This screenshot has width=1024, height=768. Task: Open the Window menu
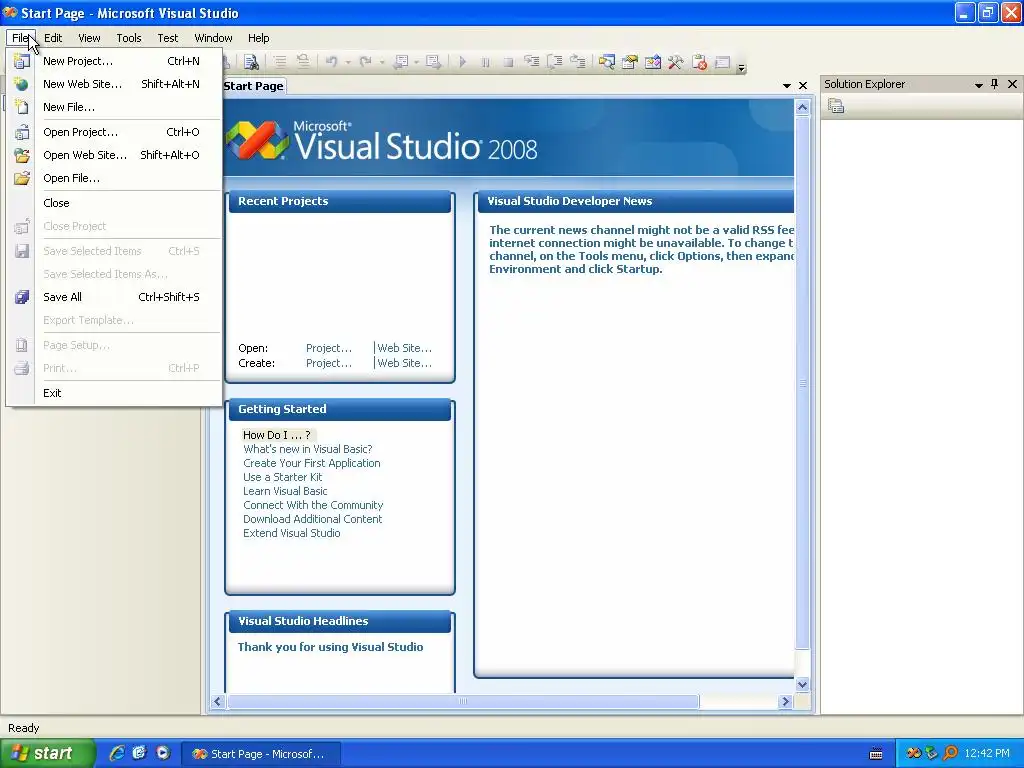213,38
